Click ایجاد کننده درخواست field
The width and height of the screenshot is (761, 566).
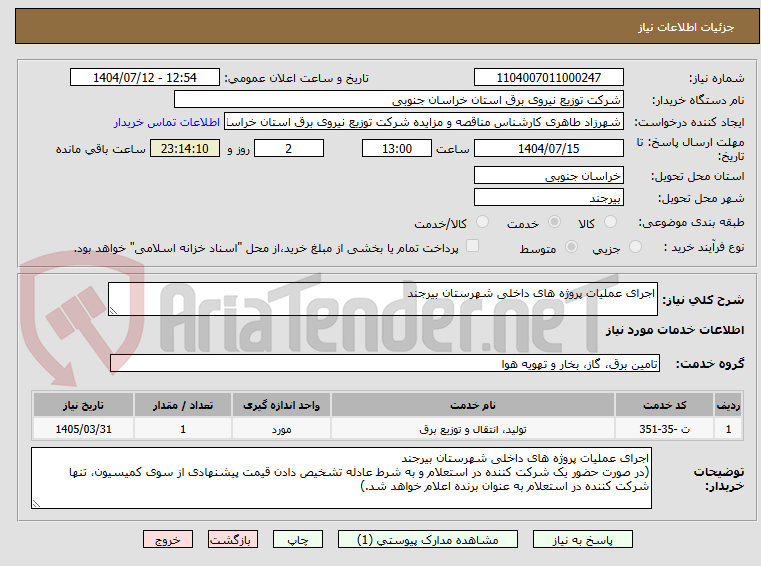[x=424, y=122]
